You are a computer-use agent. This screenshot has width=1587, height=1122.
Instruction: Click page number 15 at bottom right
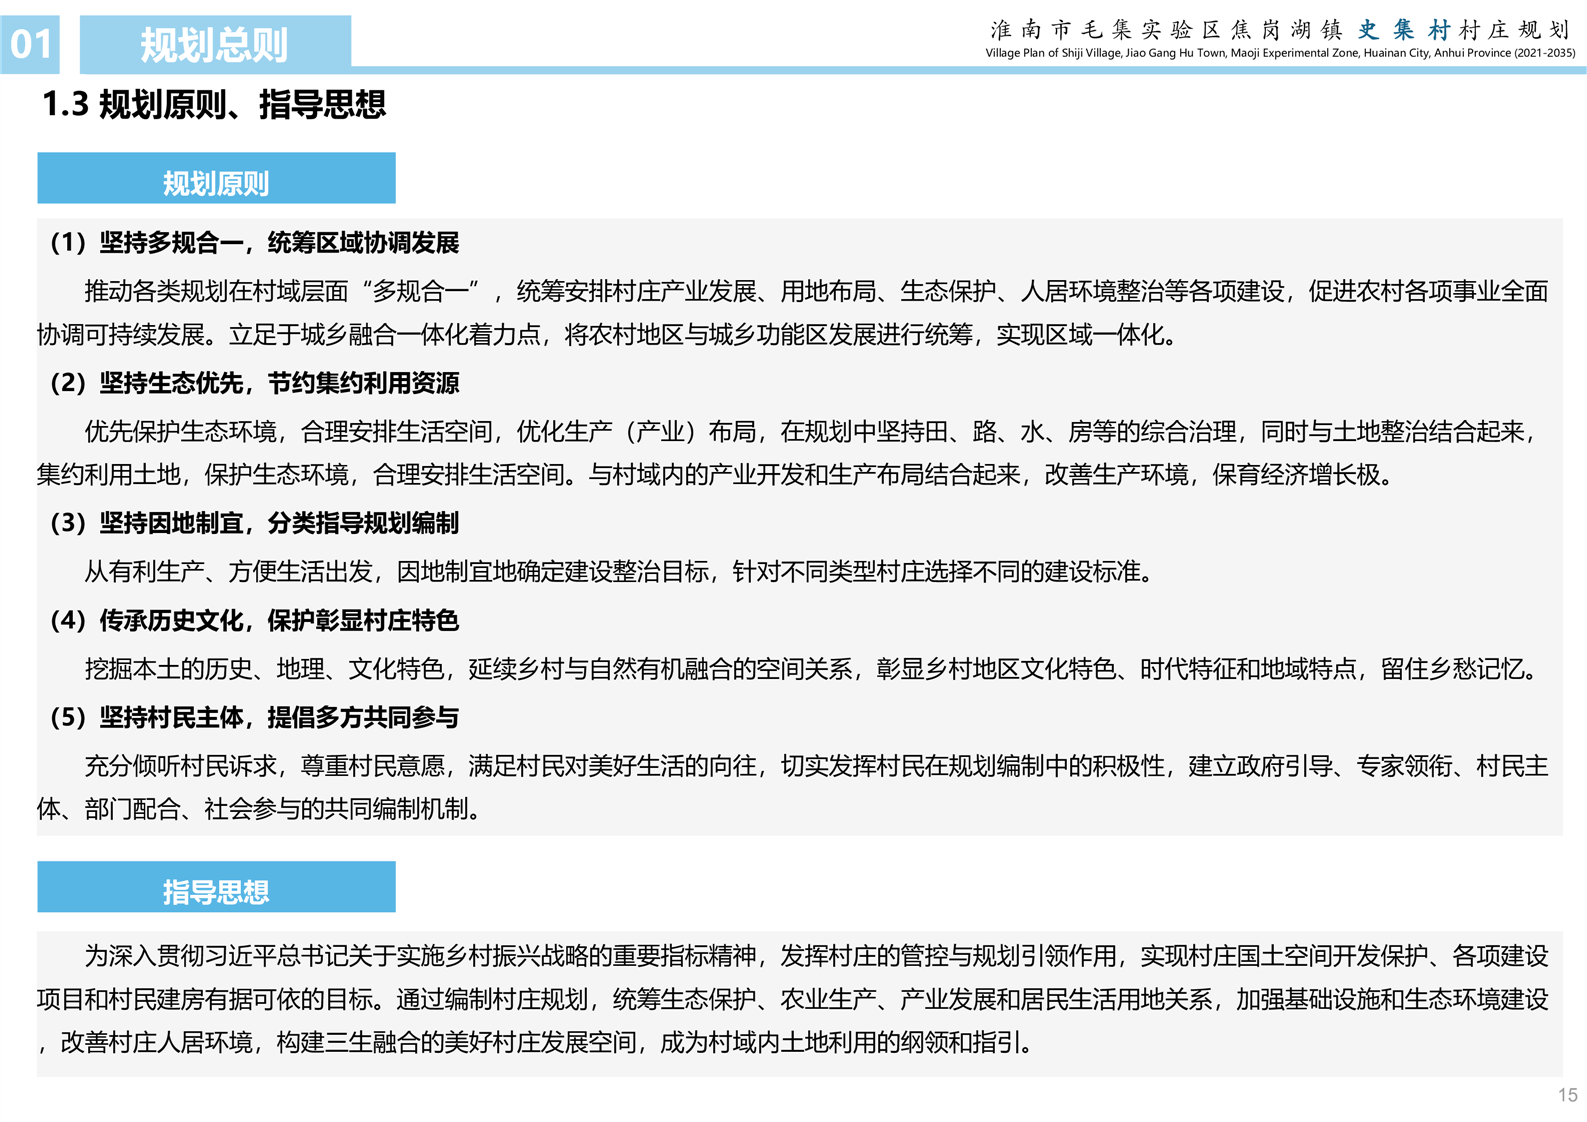tap(1567, 1095)
